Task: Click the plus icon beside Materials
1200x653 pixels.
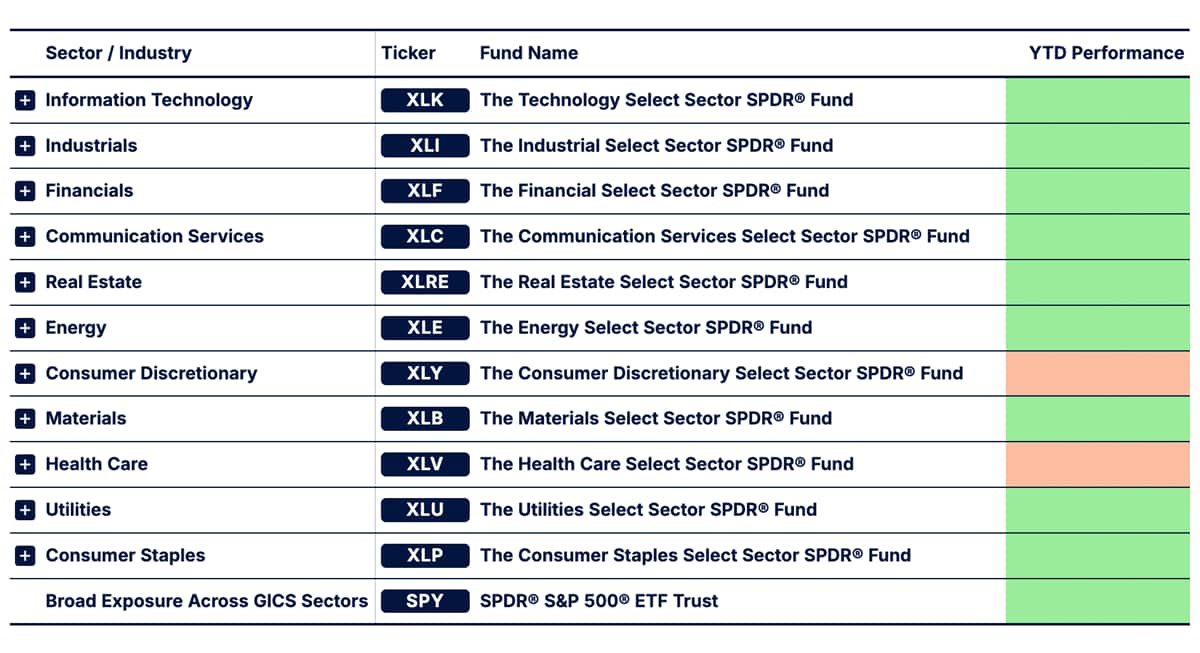Action: point(26,419)
